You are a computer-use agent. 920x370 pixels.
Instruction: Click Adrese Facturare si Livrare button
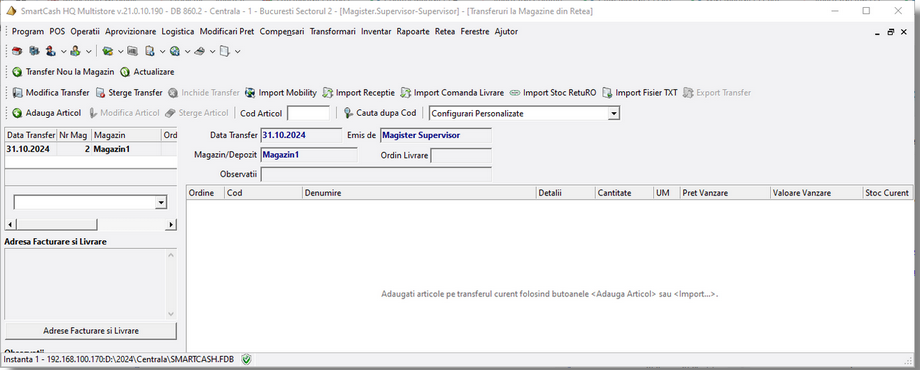point(91,331)
